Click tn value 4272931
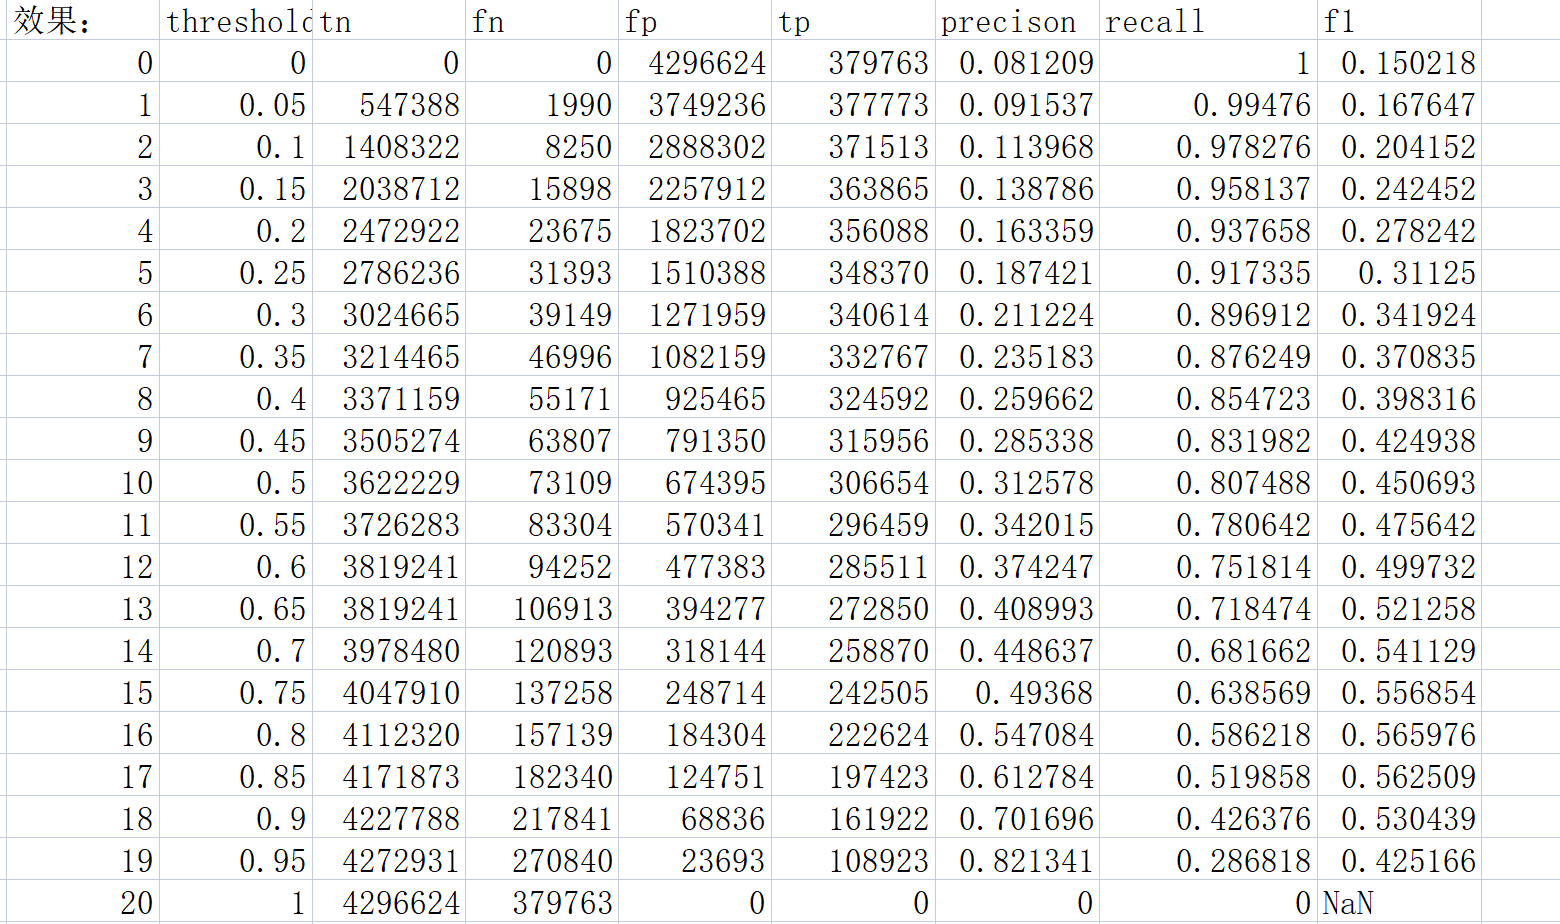Image resolution: width=1560 pixels, height=924 pixels. pyautogui.click(x=389, y=860)
